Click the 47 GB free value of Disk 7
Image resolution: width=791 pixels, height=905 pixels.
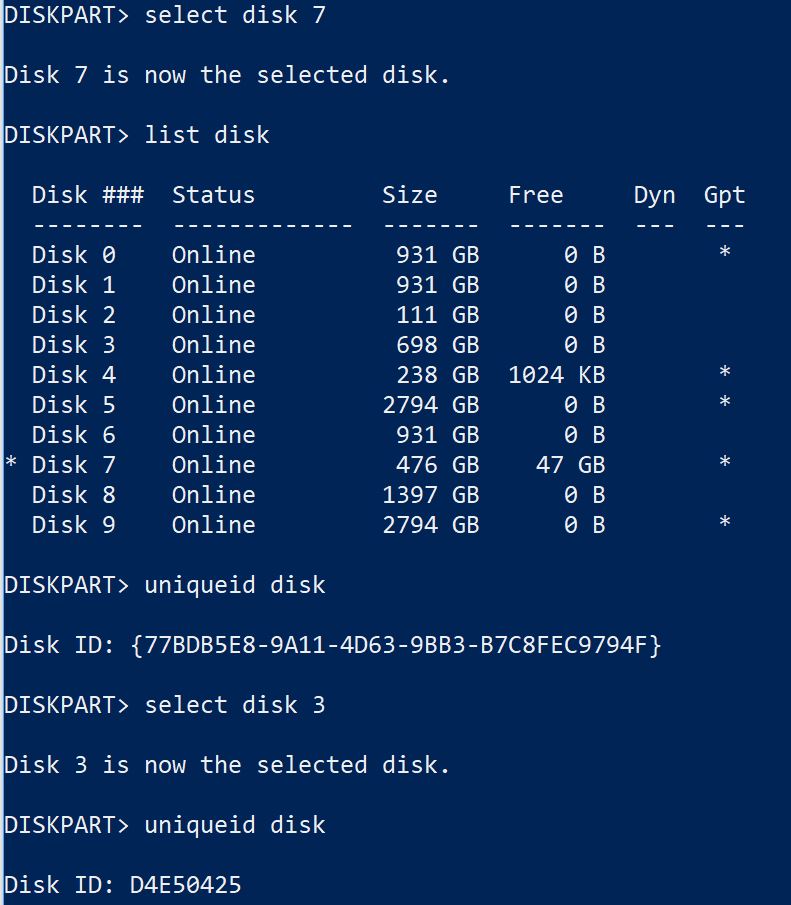(x=570, y=465)
